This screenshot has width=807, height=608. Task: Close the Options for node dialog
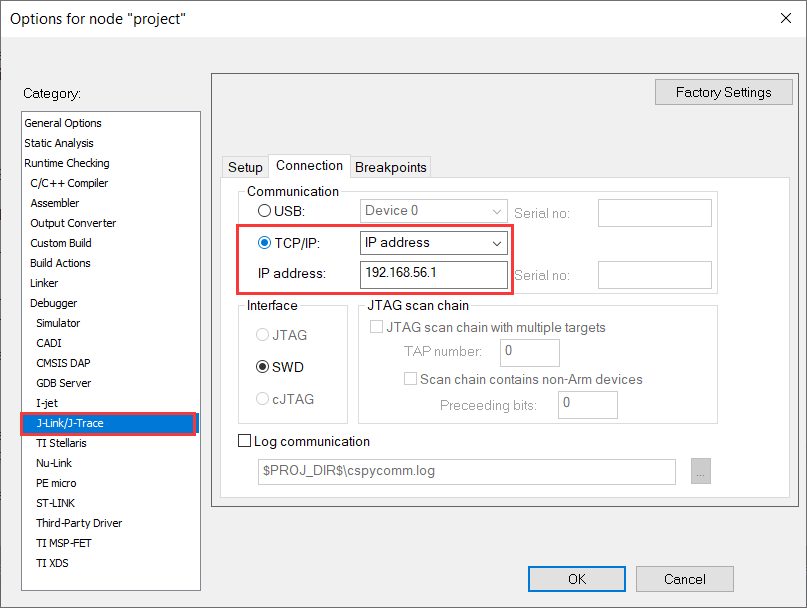click(x=785, y=19)
